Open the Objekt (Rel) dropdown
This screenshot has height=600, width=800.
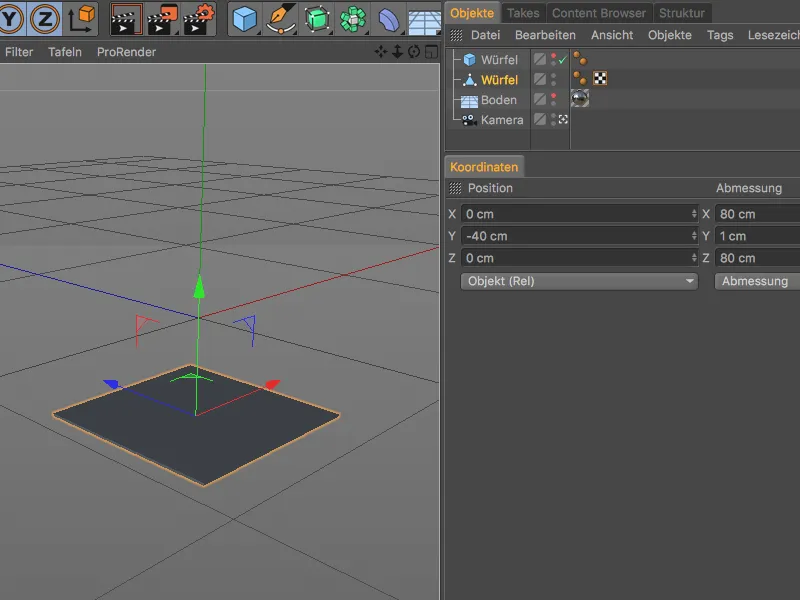click(579, 281)
